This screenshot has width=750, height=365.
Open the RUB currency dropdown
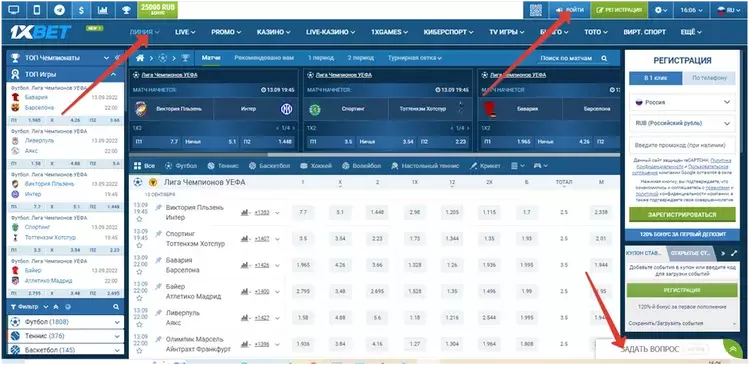pyautogui.click(x=682, y=123)
